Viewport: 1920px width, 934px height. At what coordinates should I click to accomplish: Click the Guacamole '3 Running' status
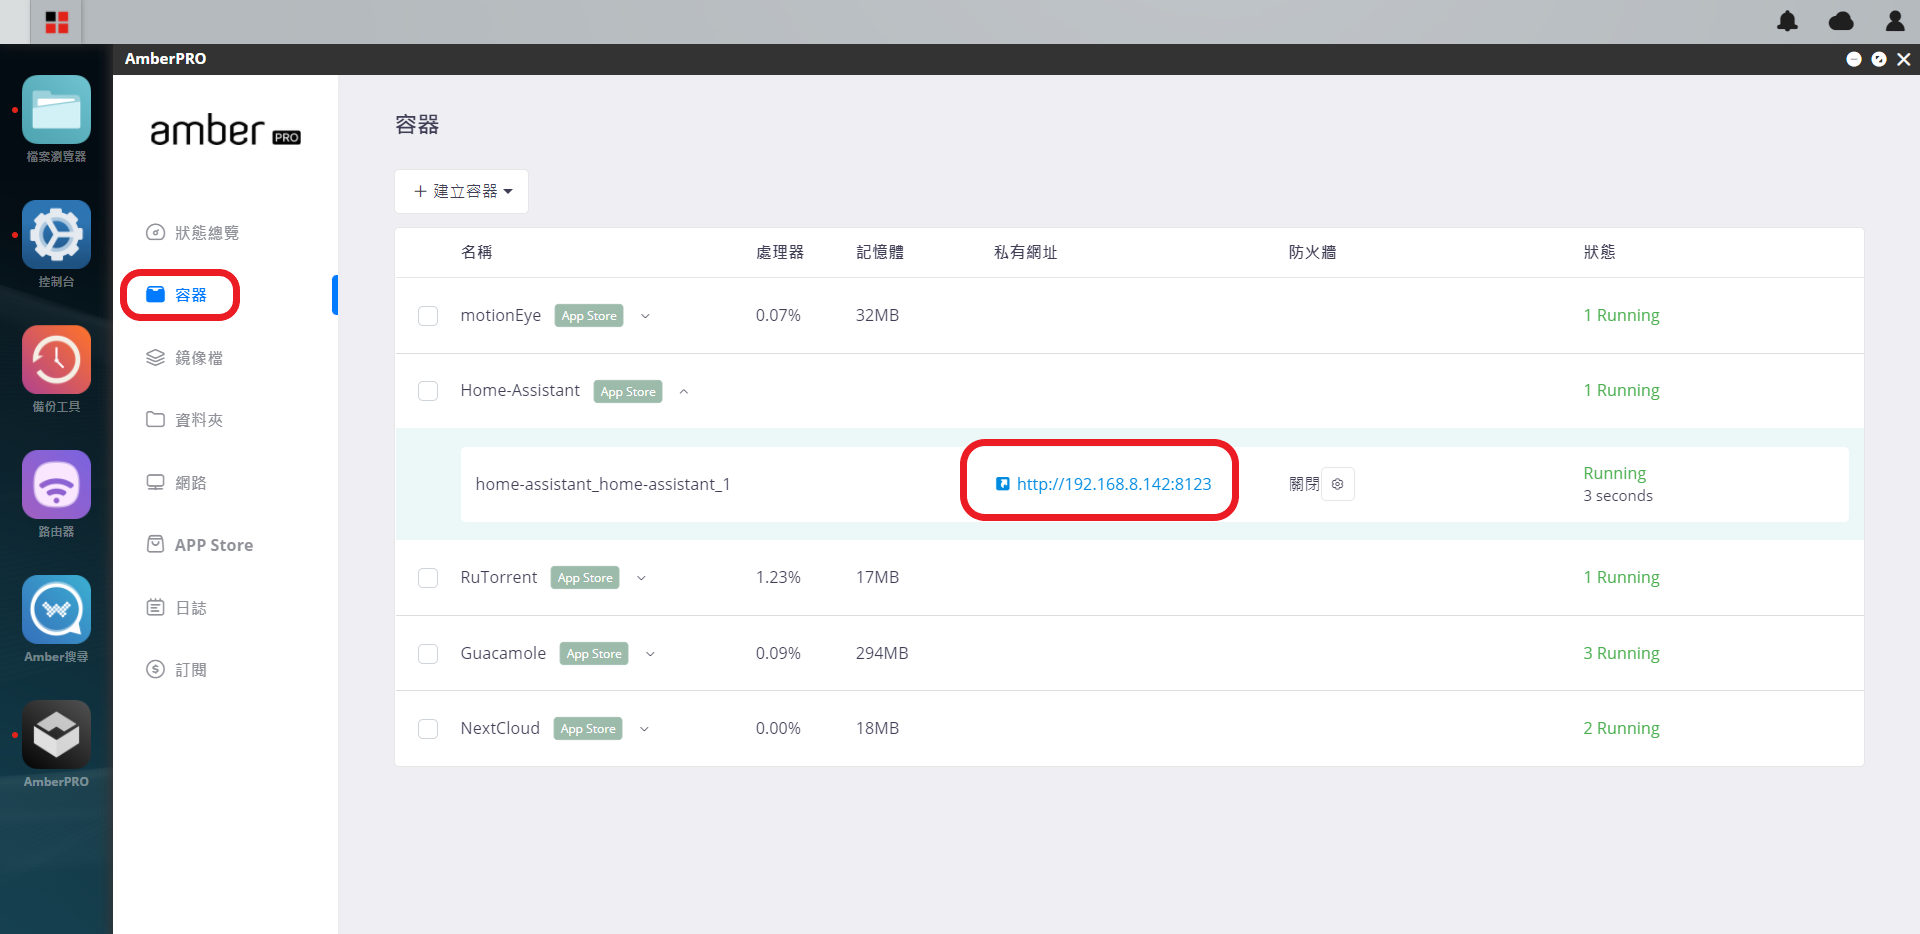coord(1621,653)
